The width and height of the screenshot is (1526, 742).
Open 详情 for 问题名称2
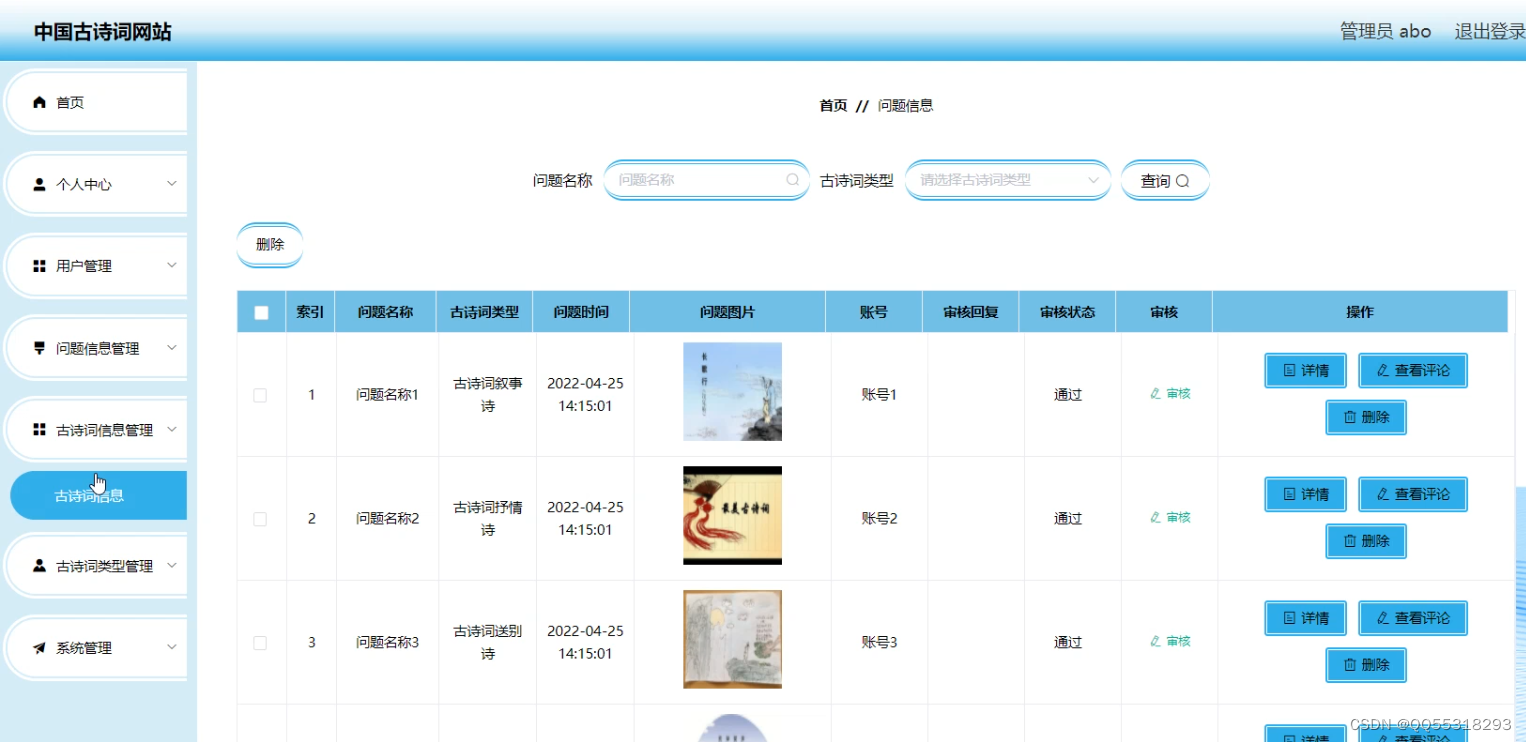tap(1306, 494)
